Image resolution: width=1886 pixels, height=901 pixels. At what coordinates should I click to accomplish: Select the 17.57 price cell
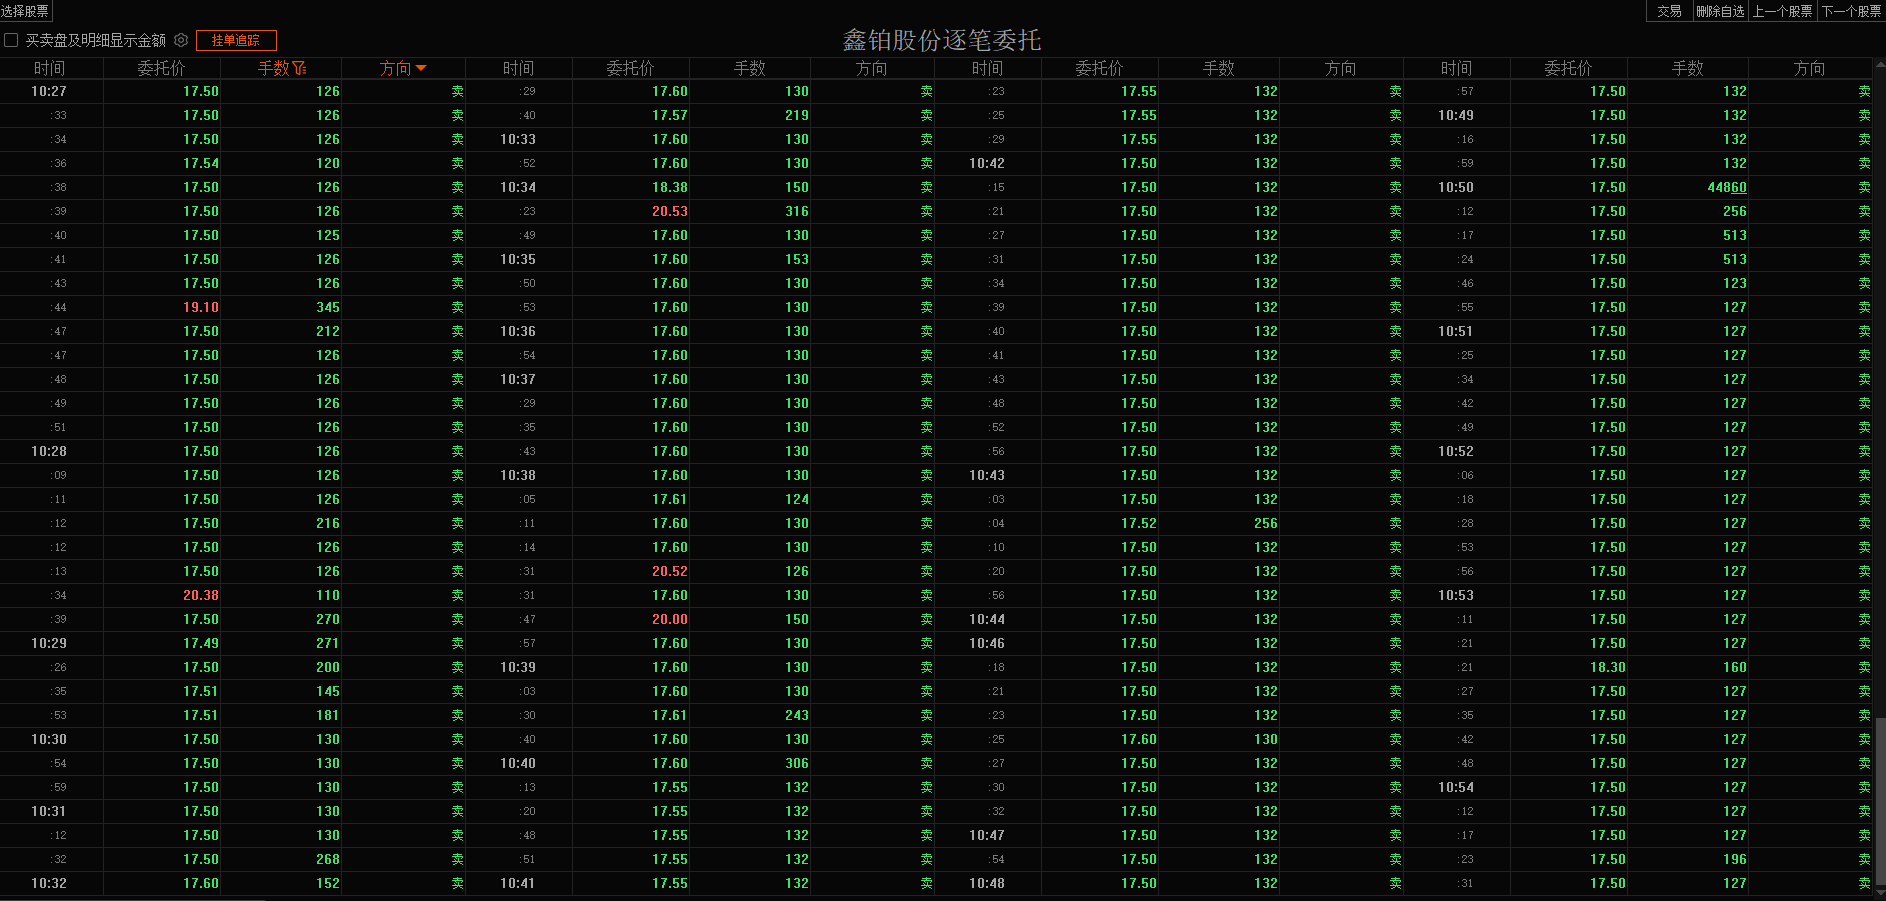670,115
